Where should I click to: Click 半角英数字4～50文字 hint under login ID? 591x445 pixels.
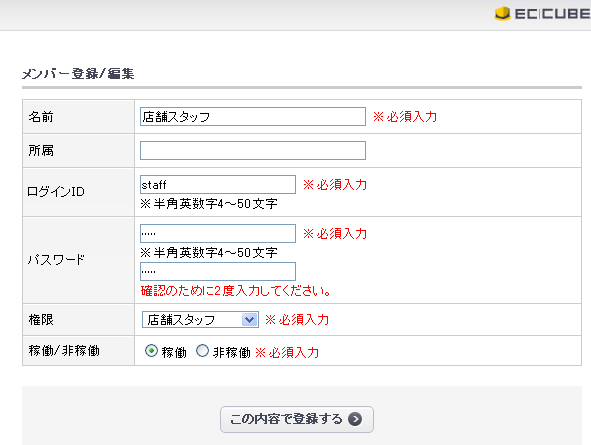point(209,204)
